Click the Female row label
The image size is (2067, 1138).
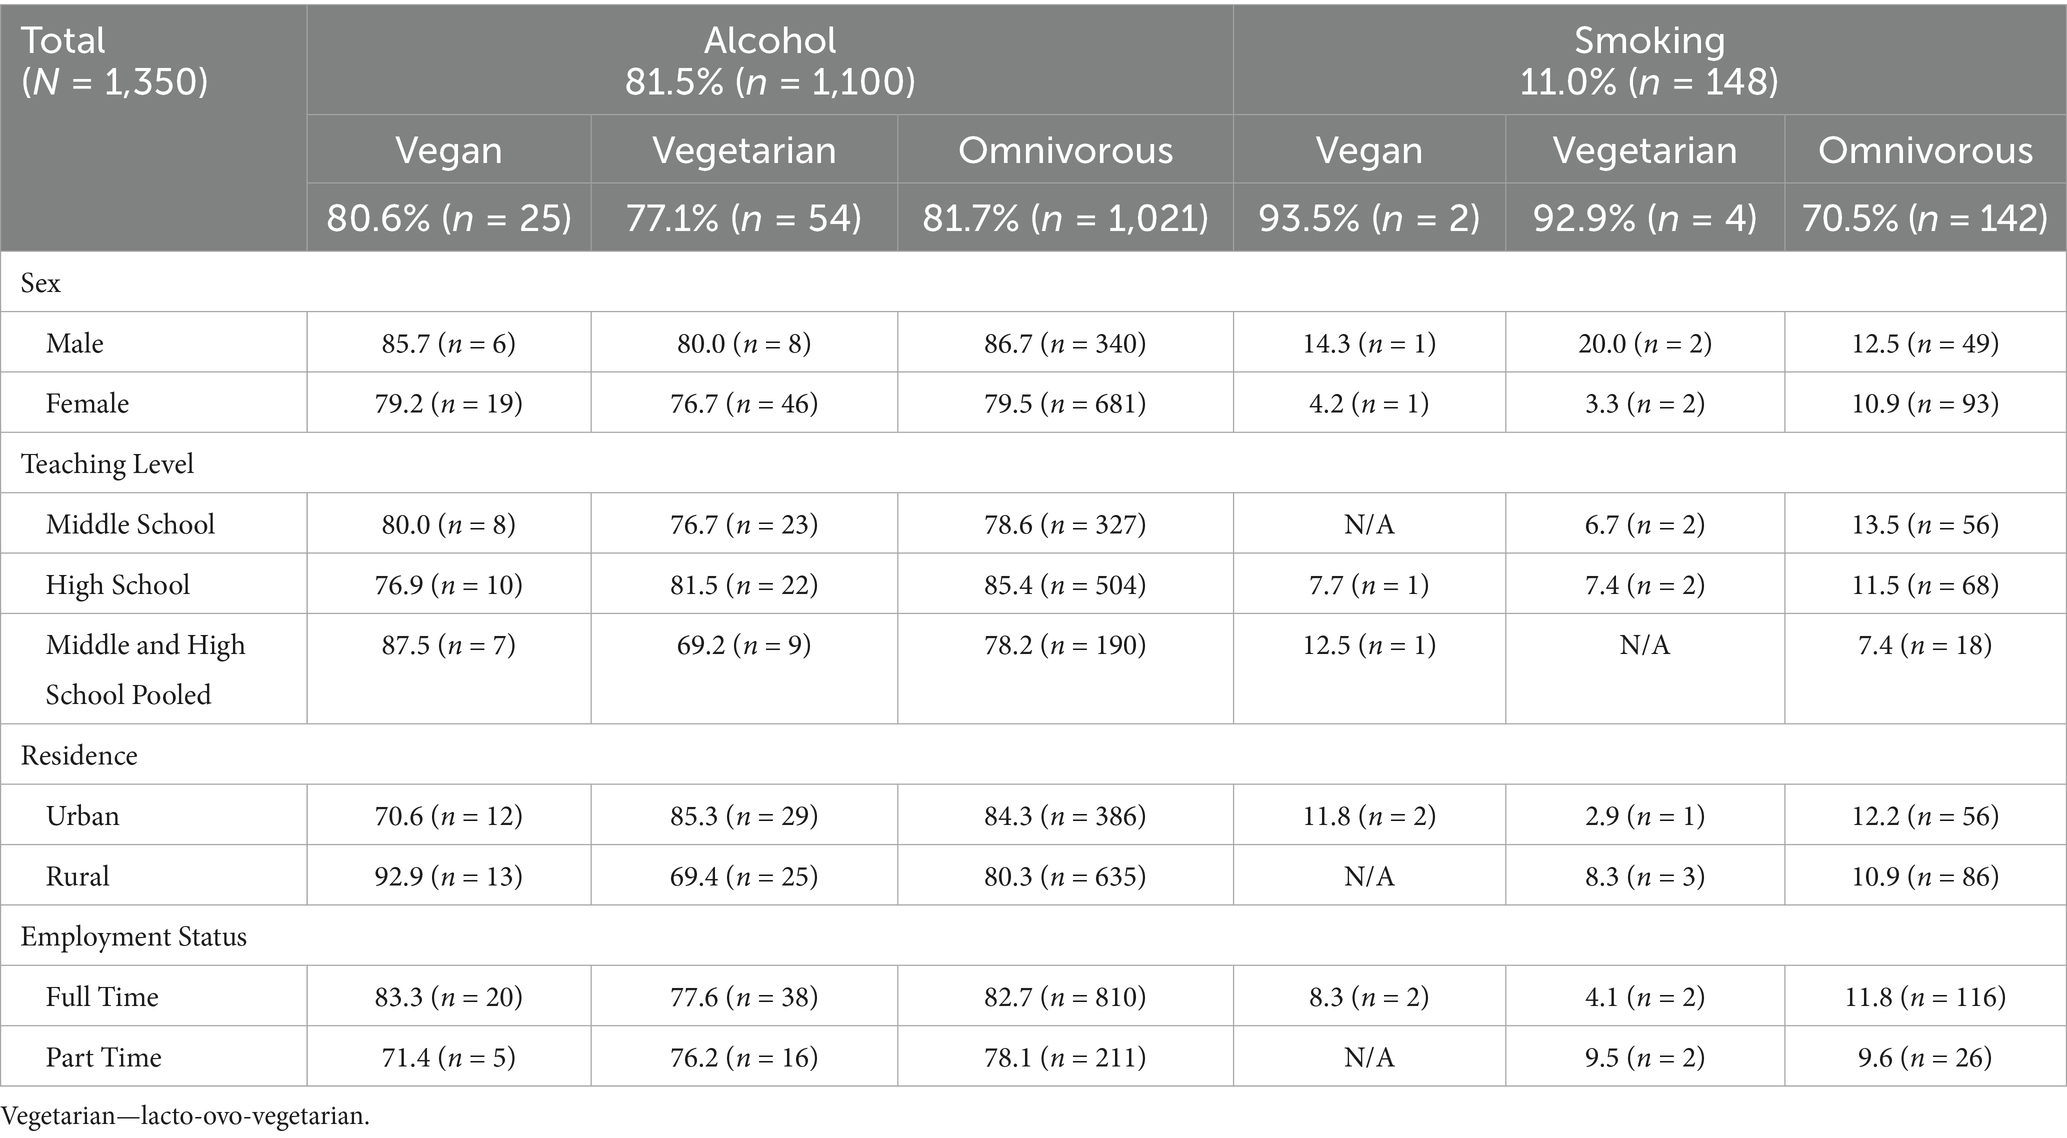87,403
